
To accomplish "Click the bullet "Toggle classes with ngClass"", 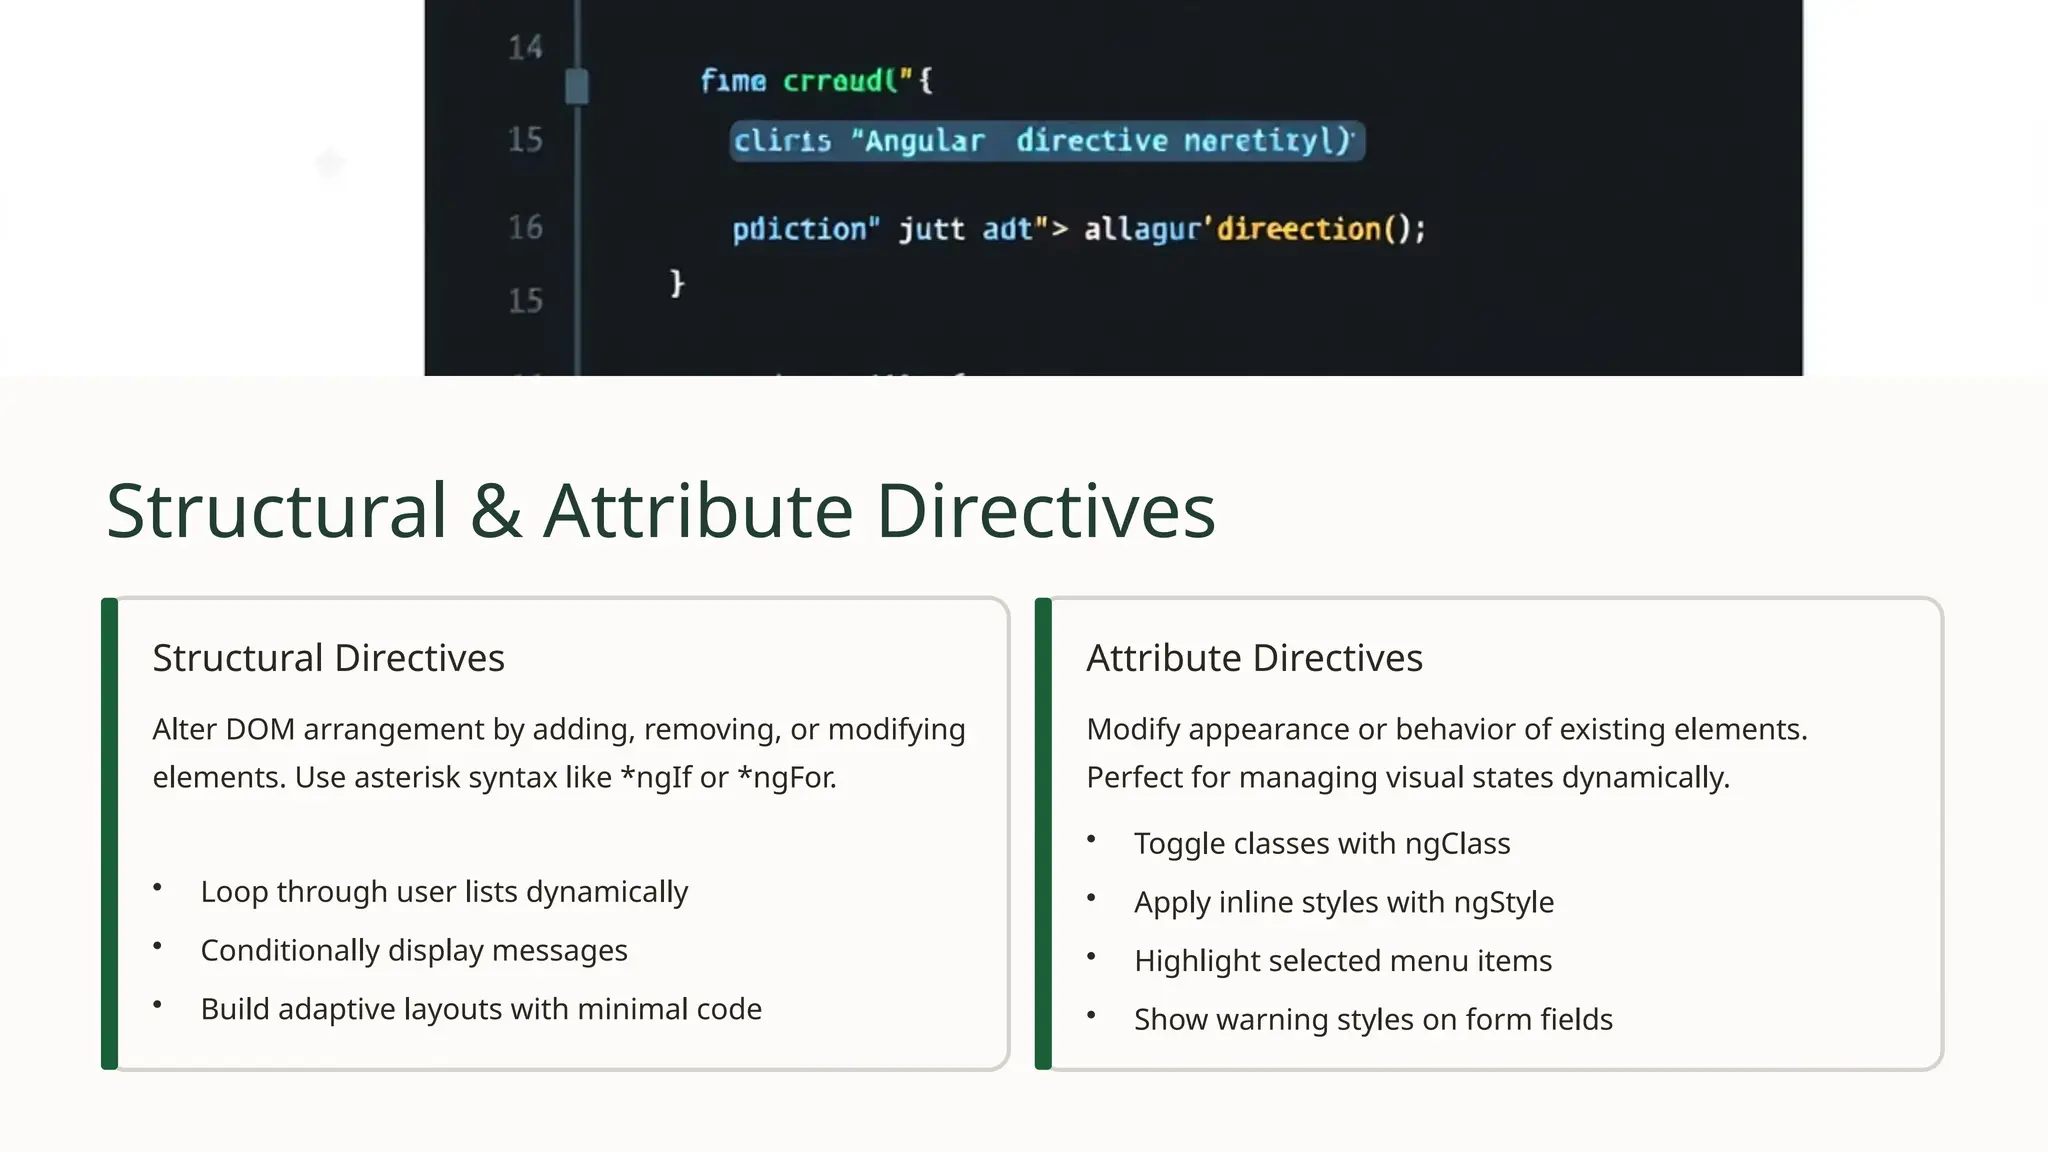I will pyautogui.click(x=1322, y=843).
